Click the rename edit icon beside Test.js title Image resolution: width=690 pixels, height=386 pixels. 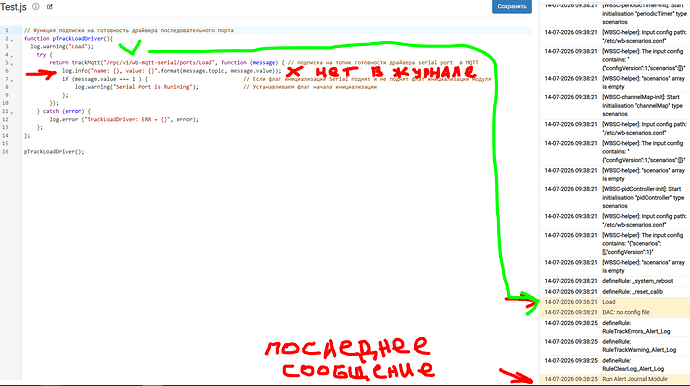coord(50,7)
